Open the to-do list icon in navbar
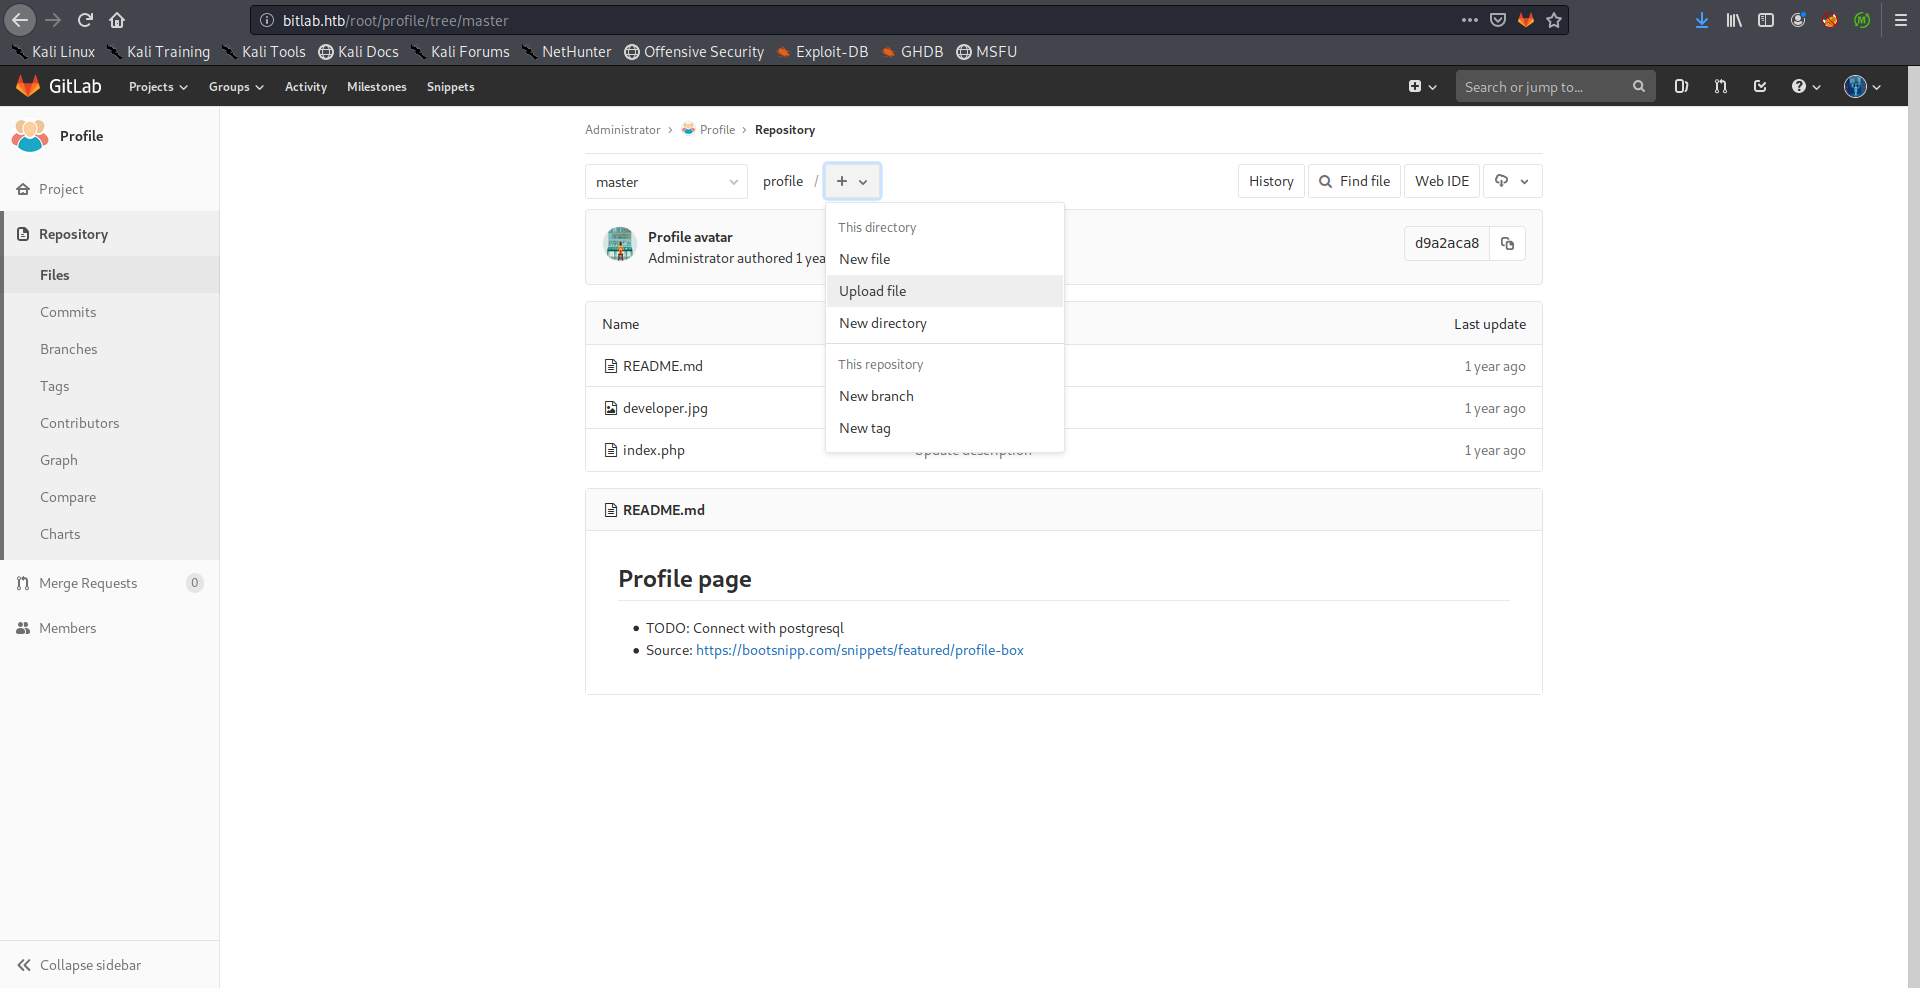This screenshot has width=1920, height=988. [x=1760, y=87]
